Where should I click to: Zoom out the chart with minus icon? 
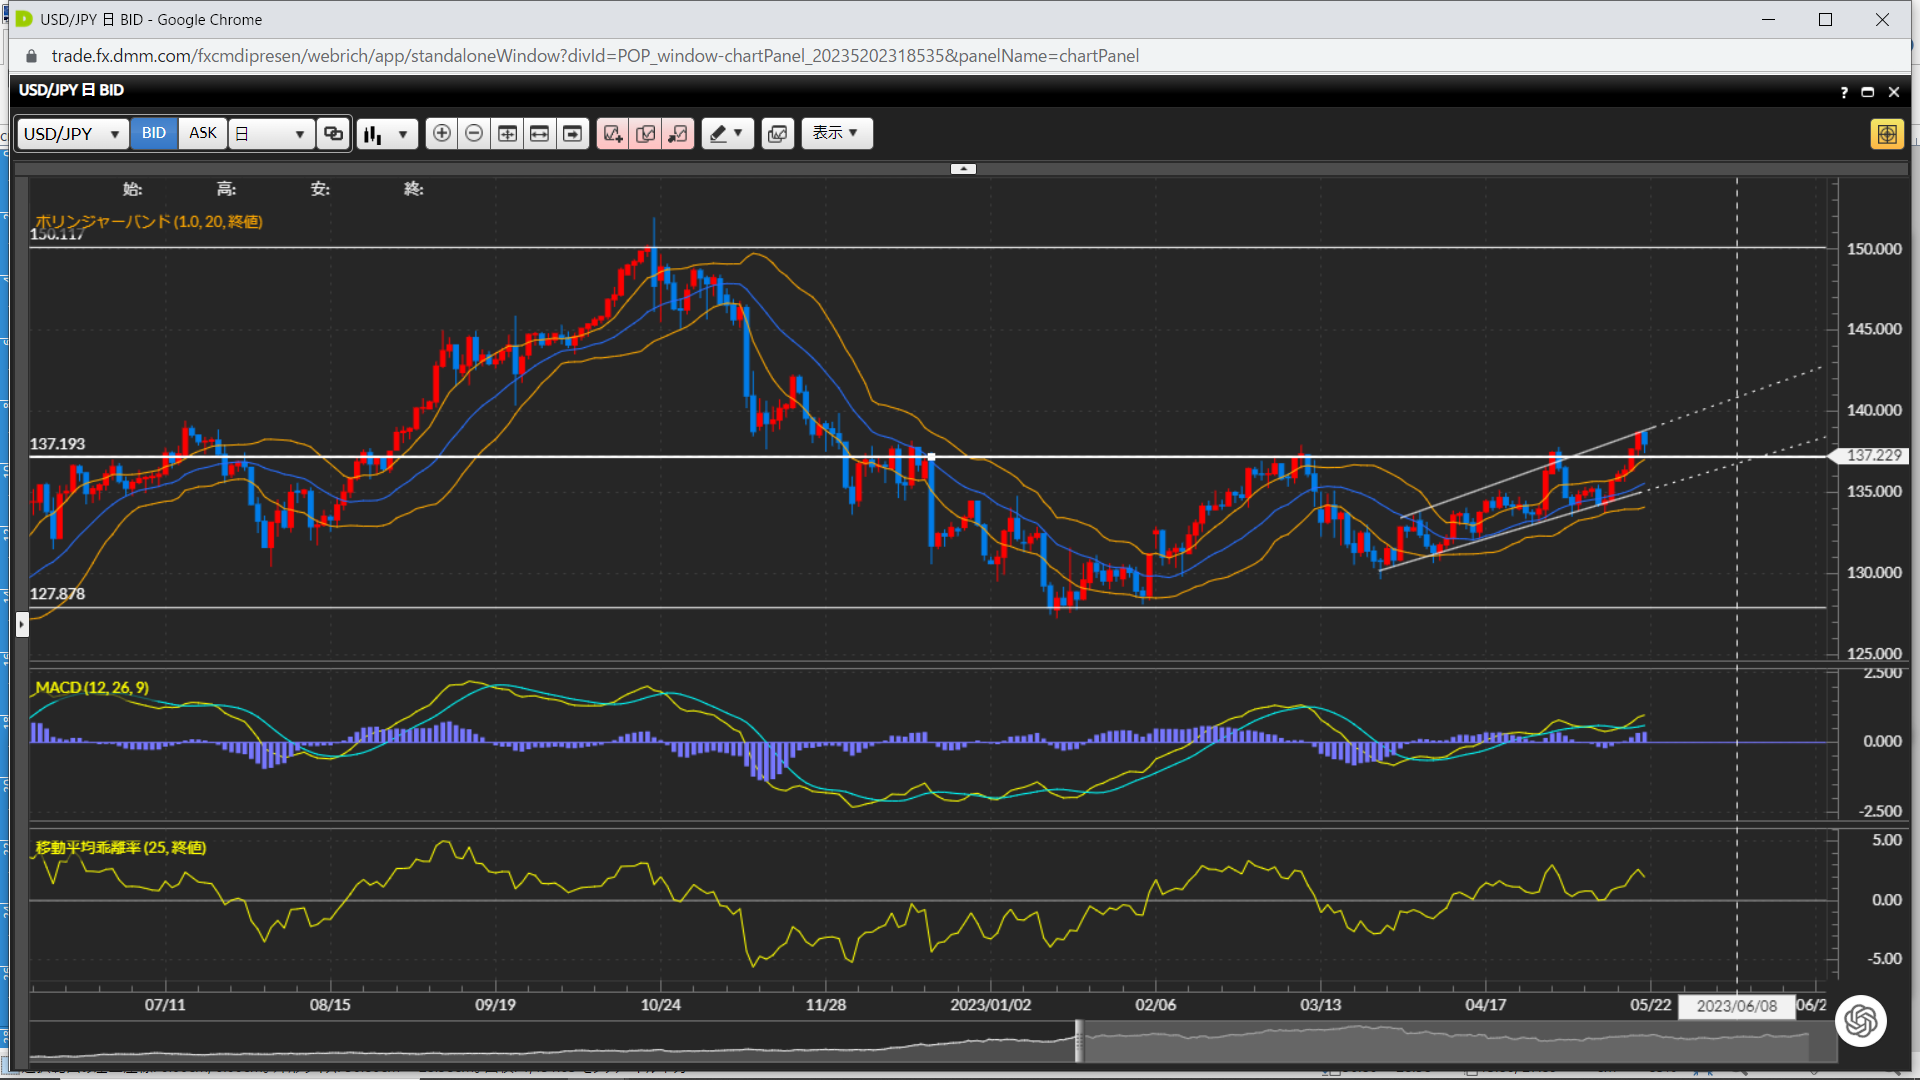[475, 133]
